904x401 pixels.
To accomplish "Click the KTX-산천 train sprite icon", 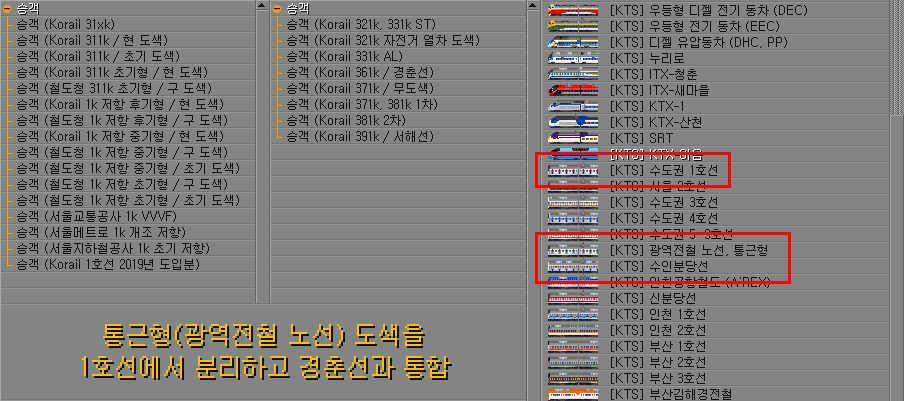I will pos(573,122).
